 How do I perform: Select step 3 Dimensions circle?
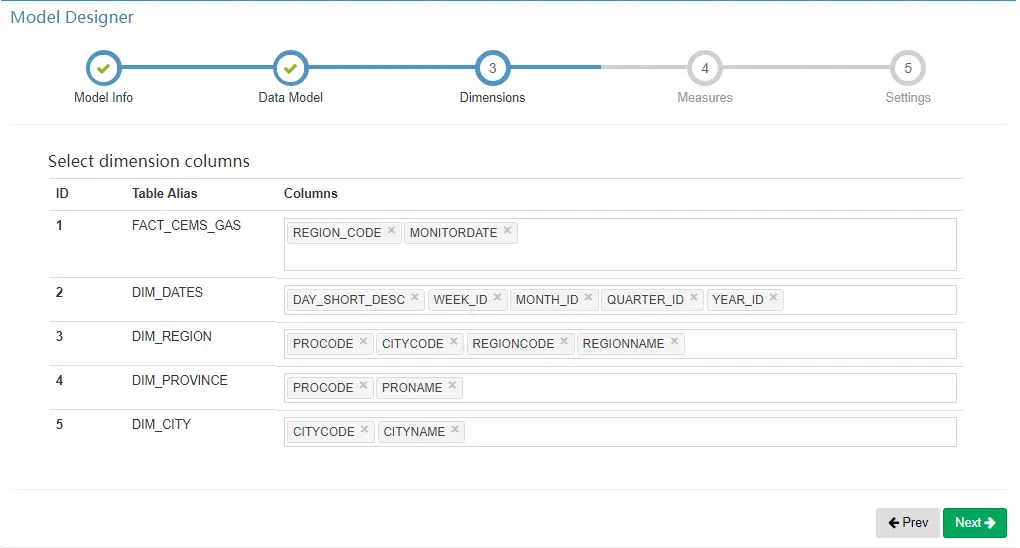click(492, 68)
